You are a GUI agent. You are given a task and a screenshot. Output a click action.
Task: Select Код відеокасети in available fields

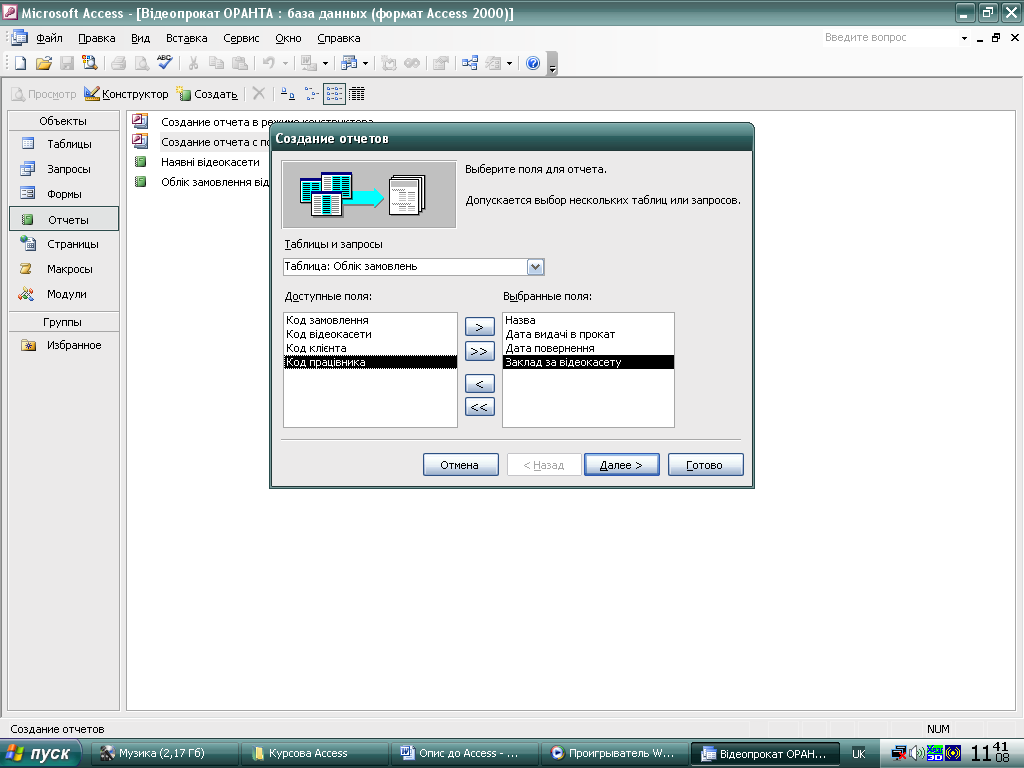[370, 334]
